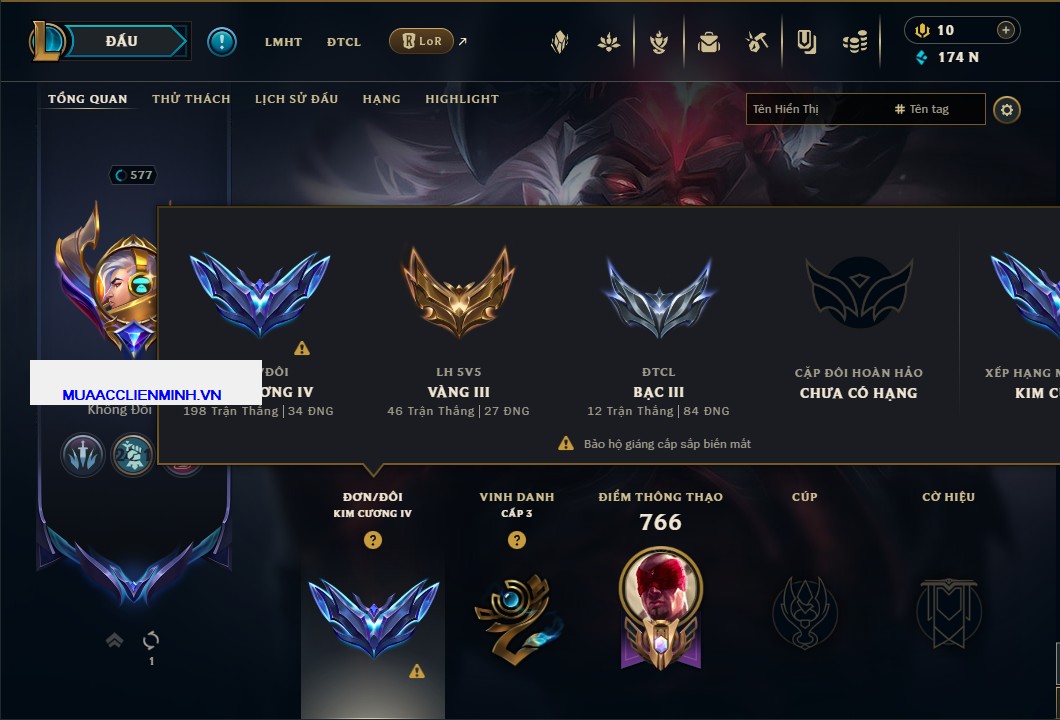Screen dimensions: 1060x720
Task: Open the exclamation alert icon
Action: (x=222, y=42)
